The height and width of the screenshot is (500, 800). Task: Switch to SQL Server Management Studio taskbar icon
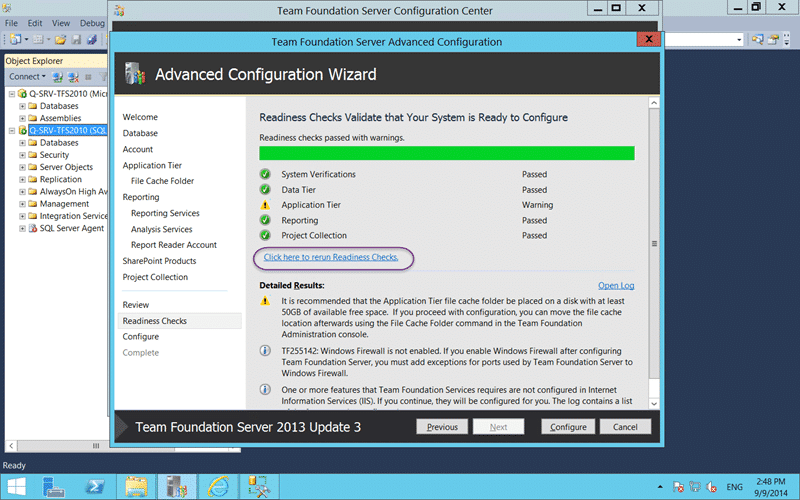pyautogui.click(x=259, y=487)
